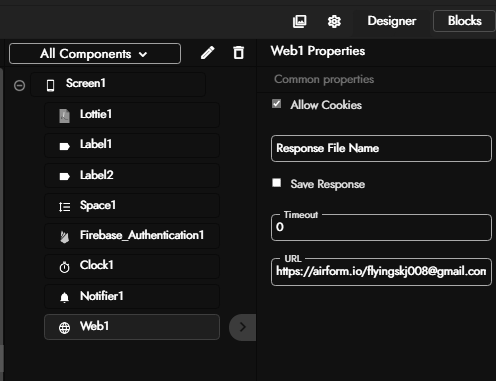The image size is (496, 381).
Task: Click the Screen1 phone icon
Action: tap(50, 85)
